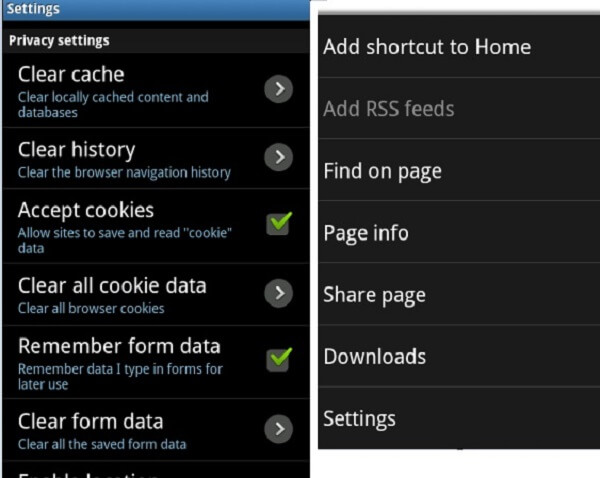Tap the Clear all cookie data arrow
This screenshot has height=478, width=600.
[x=279, y=294]
